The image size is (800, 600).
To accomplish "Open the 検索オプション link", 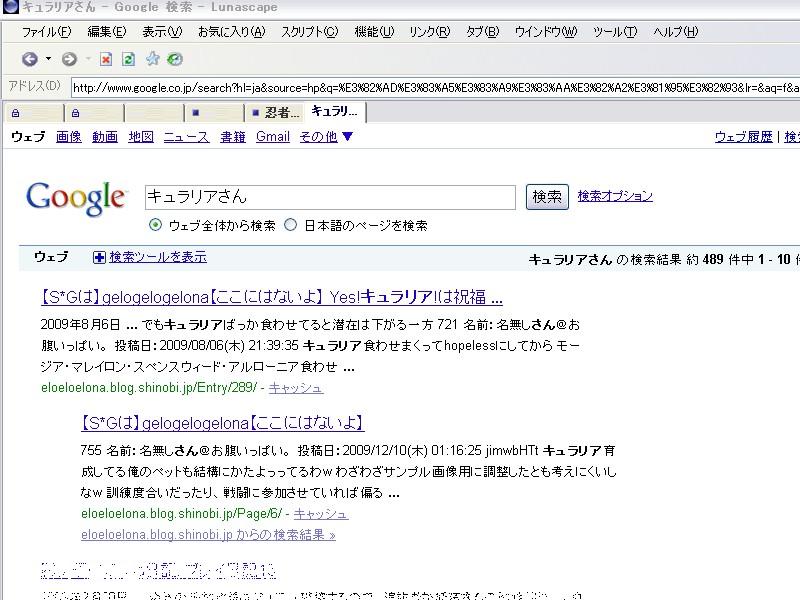I will 615,196.
